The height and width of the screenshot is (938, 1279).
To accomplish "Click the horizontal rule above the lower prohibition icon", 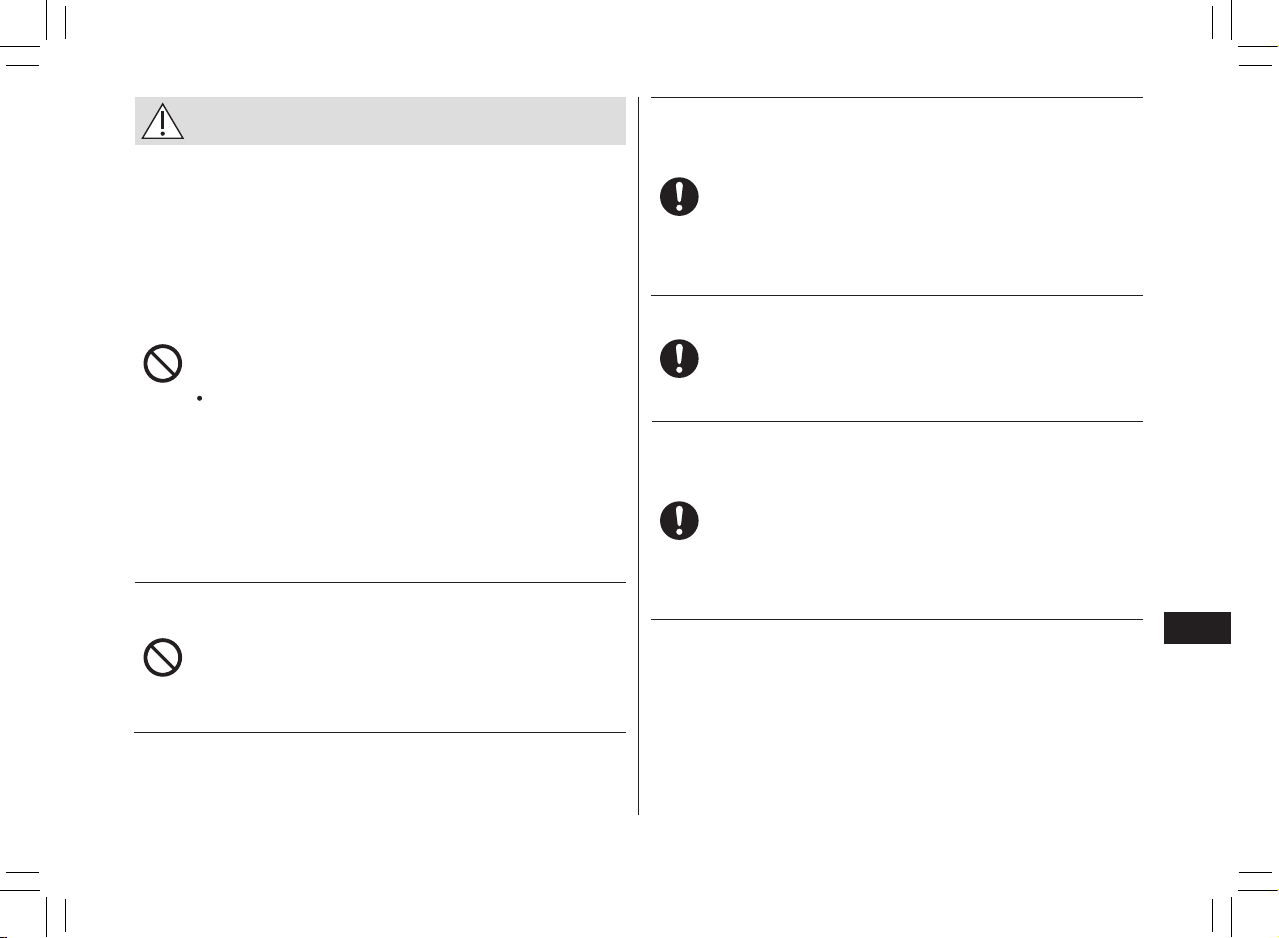I will (x=380, y=582).
